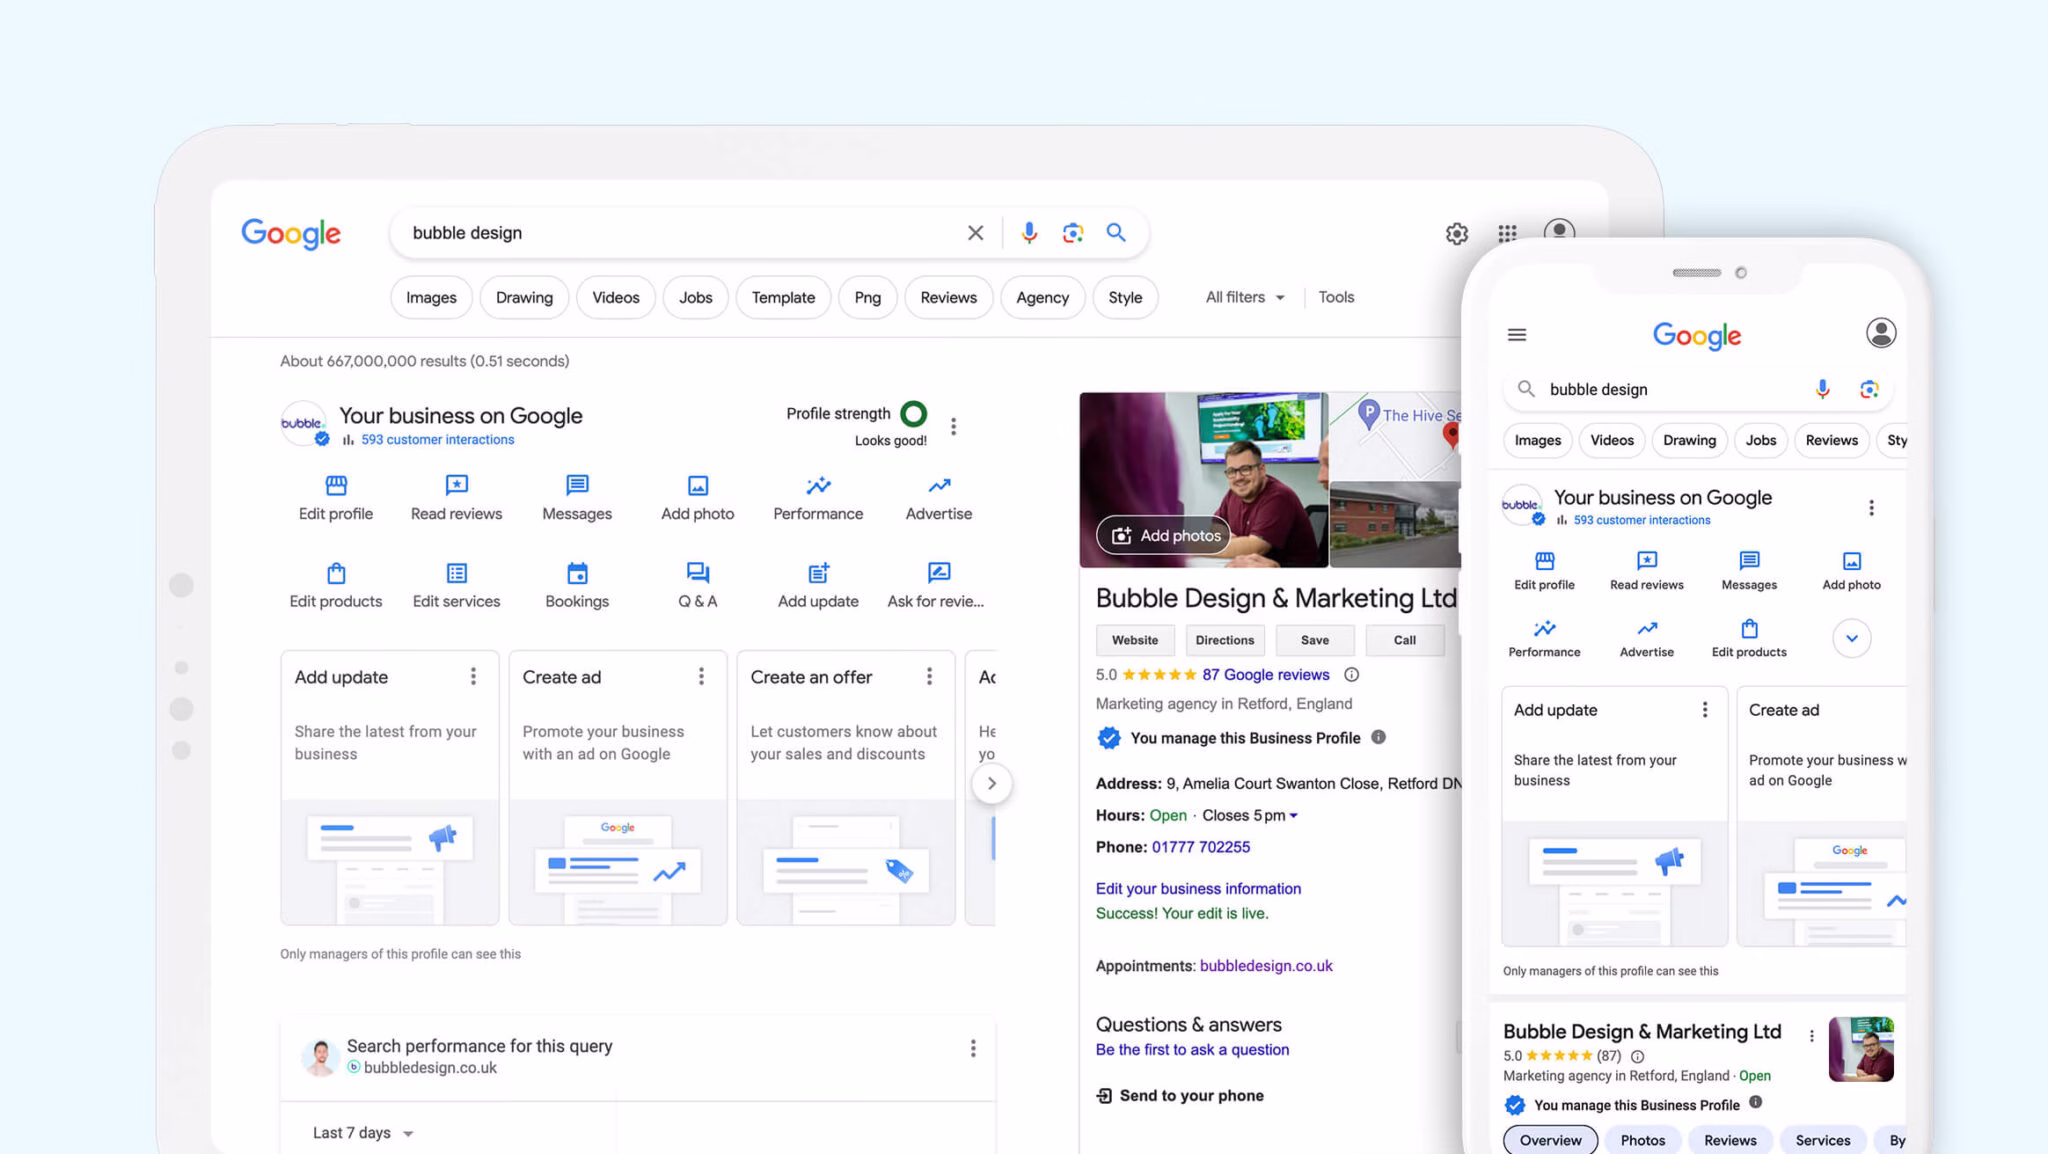Expand the All filters dropdown
This screenshot has height=1154, width=2048.
coord(1244,297)
